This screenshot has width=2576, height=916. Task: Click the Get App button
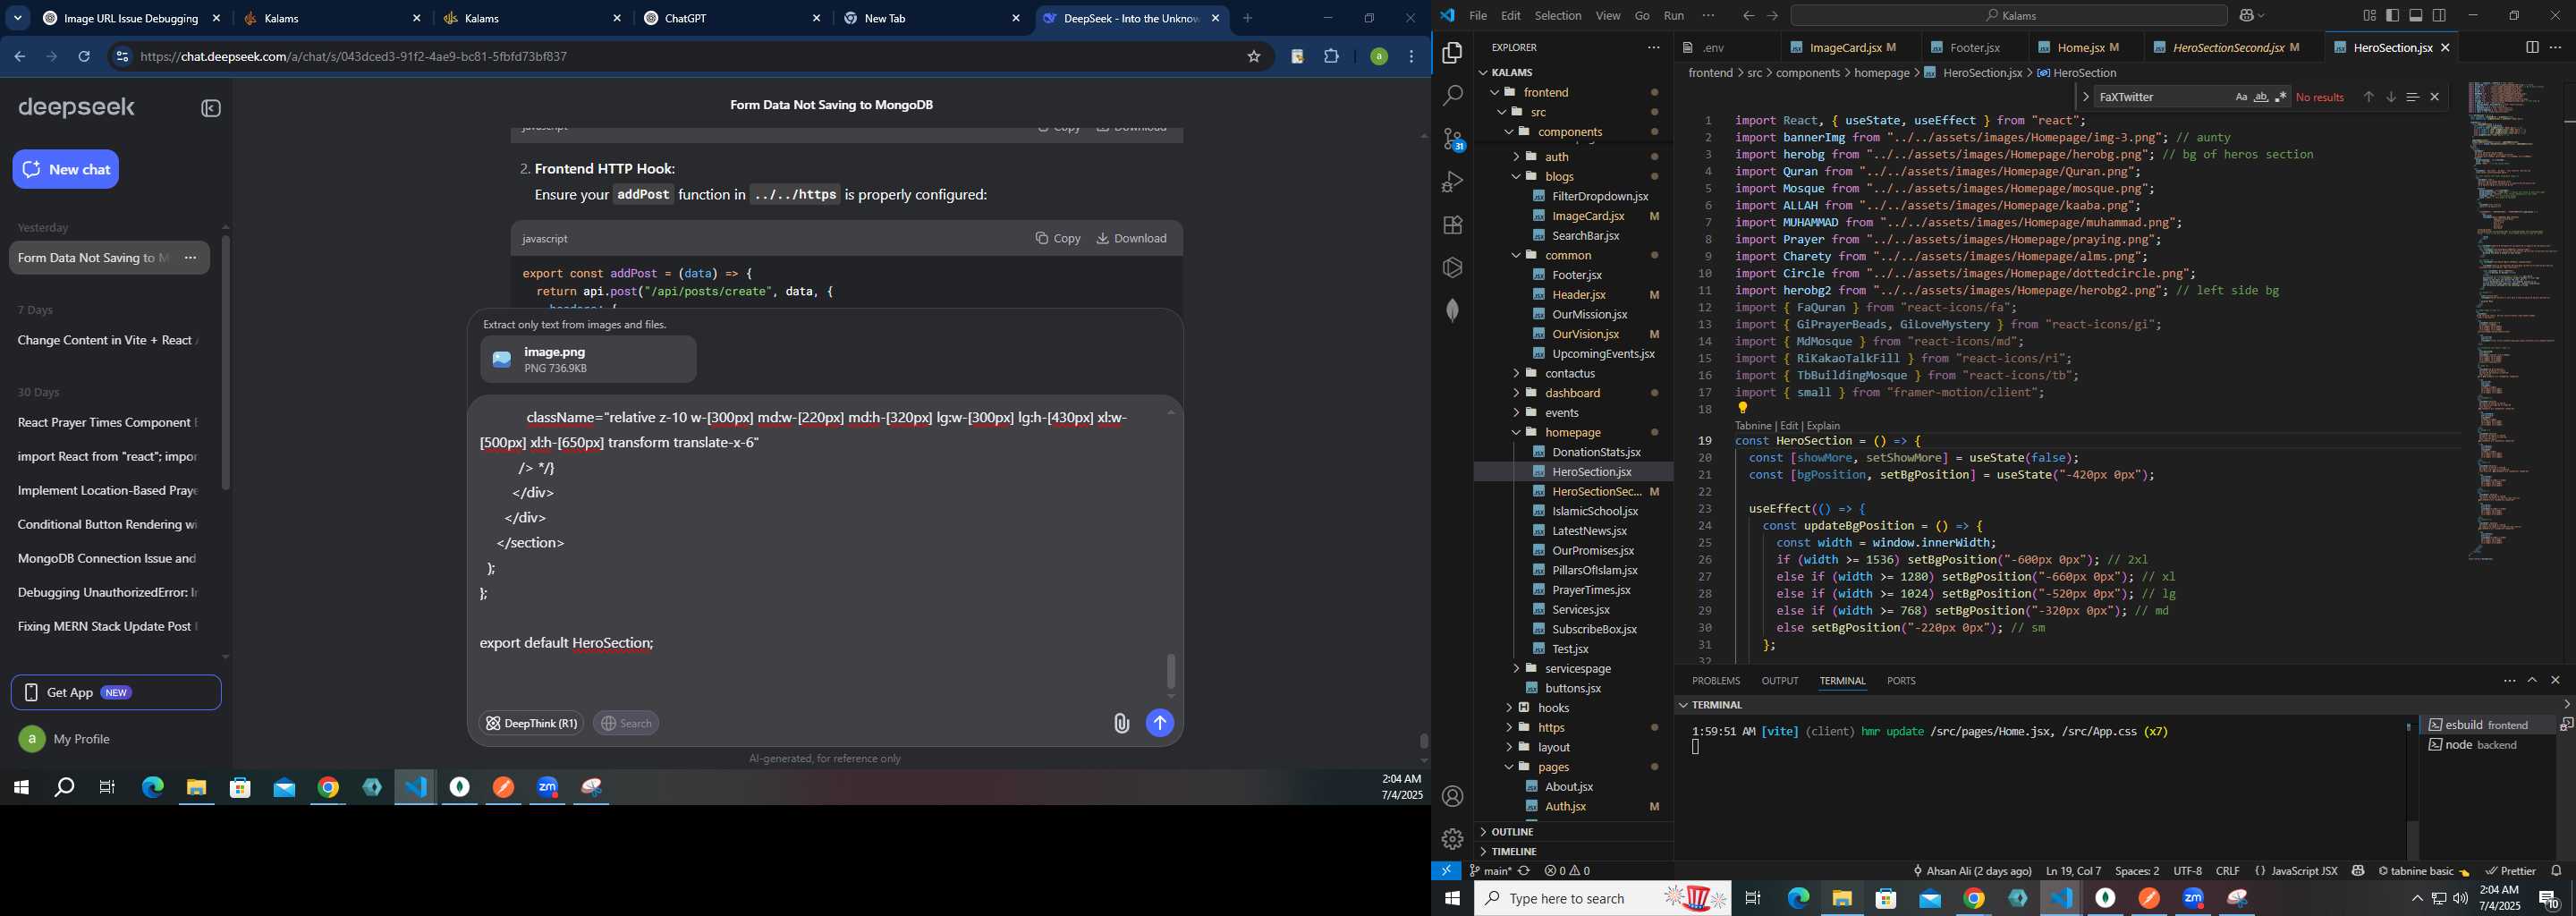(x=116, y=692)
